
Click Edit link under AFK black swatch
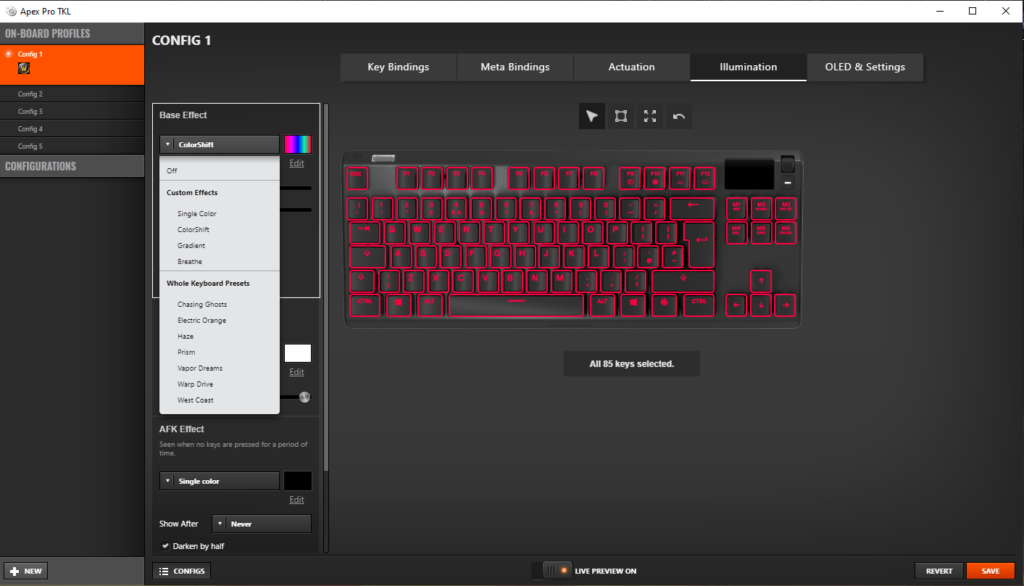[296, 500]
